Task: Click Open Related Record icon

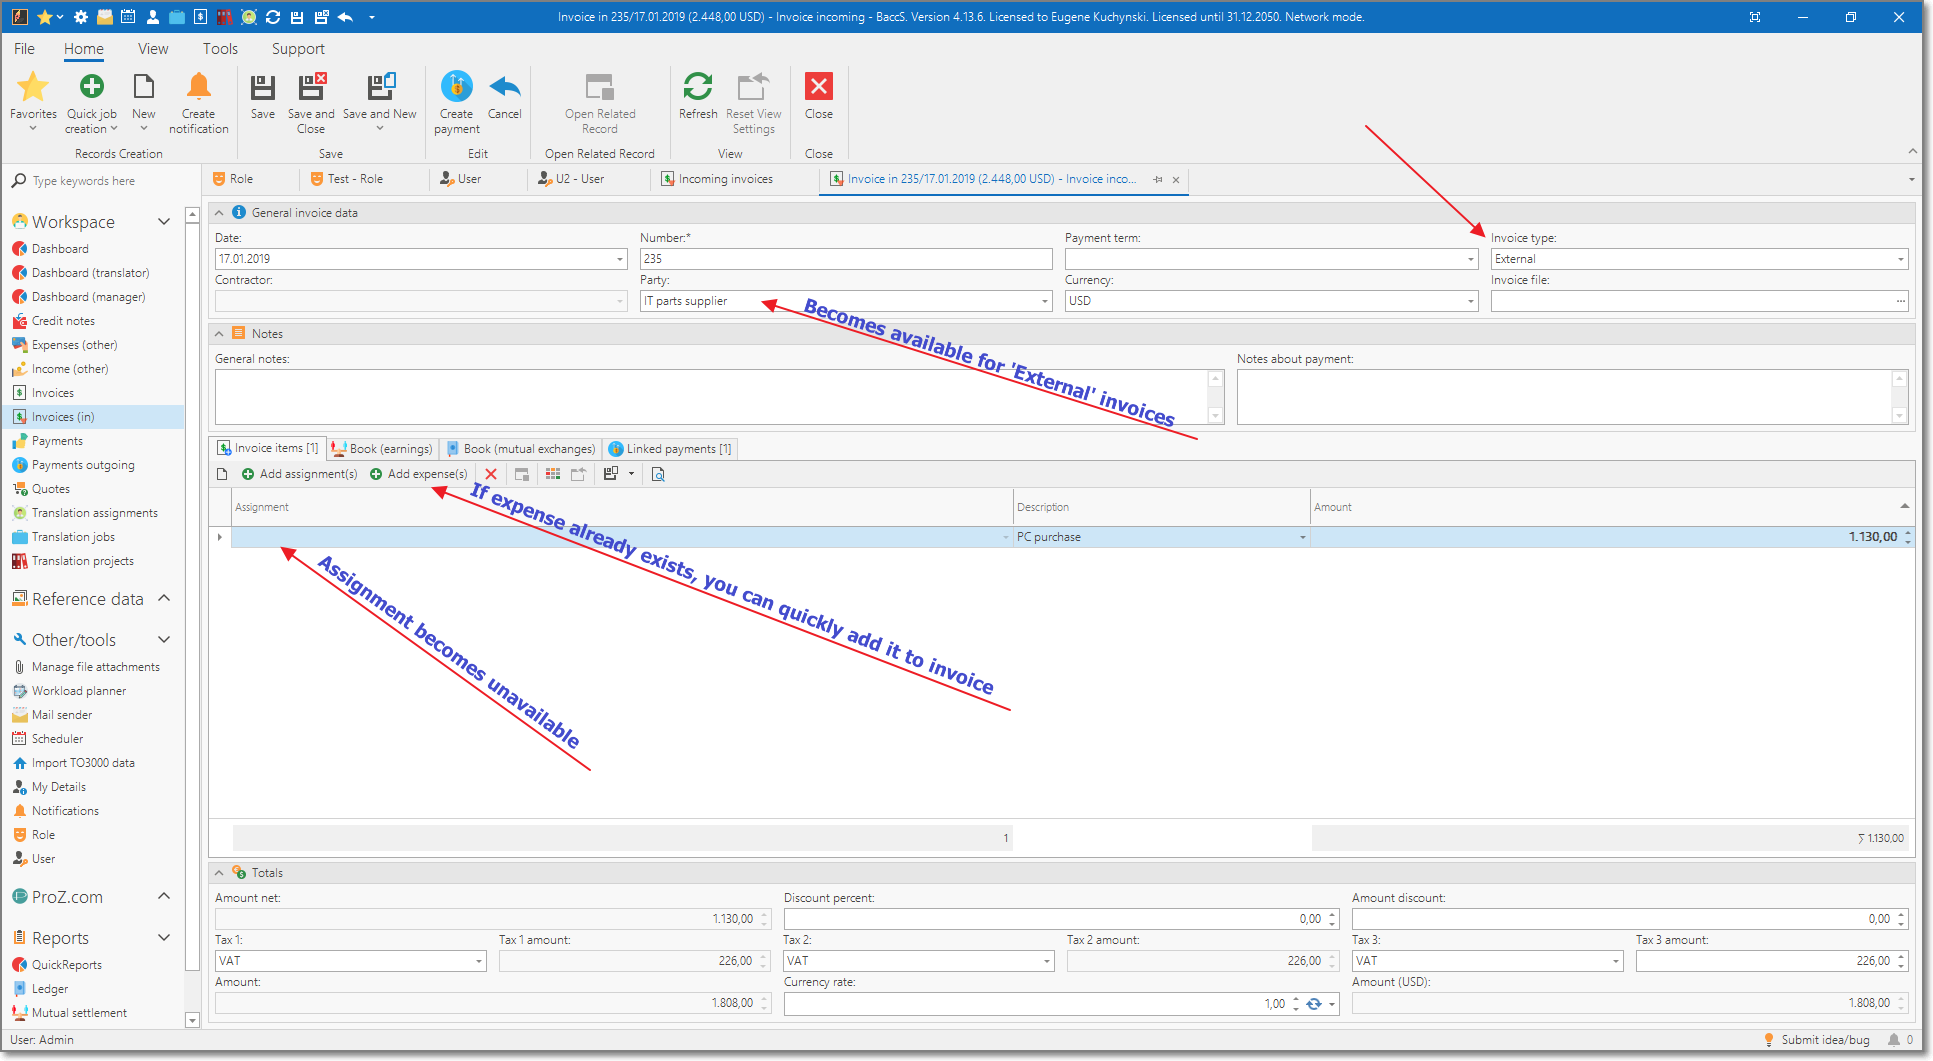Action: coord(600,87)
